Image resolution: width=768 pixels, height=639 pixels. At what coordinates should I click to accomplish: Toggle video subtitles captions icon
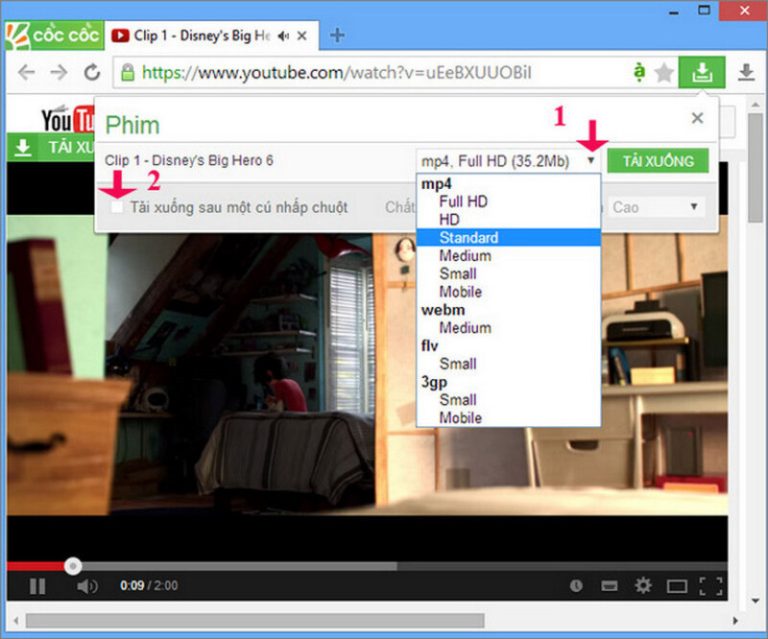click(609, 586)
